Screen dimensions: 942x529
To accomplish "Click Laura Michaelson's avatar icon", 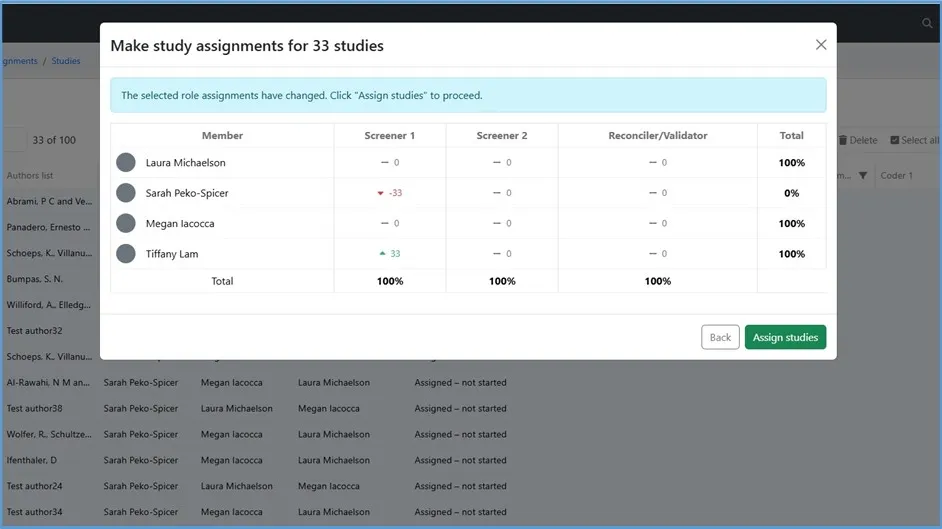I will tap(126, 163).
